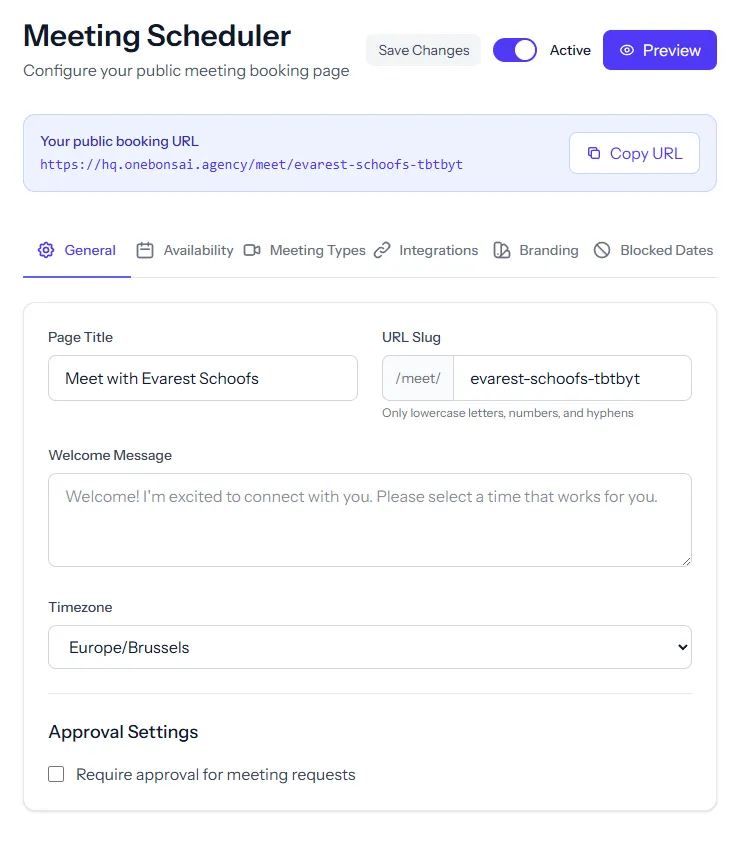Open the Timezone dropdown
739x841 pixels.
(x=370, y=647)
